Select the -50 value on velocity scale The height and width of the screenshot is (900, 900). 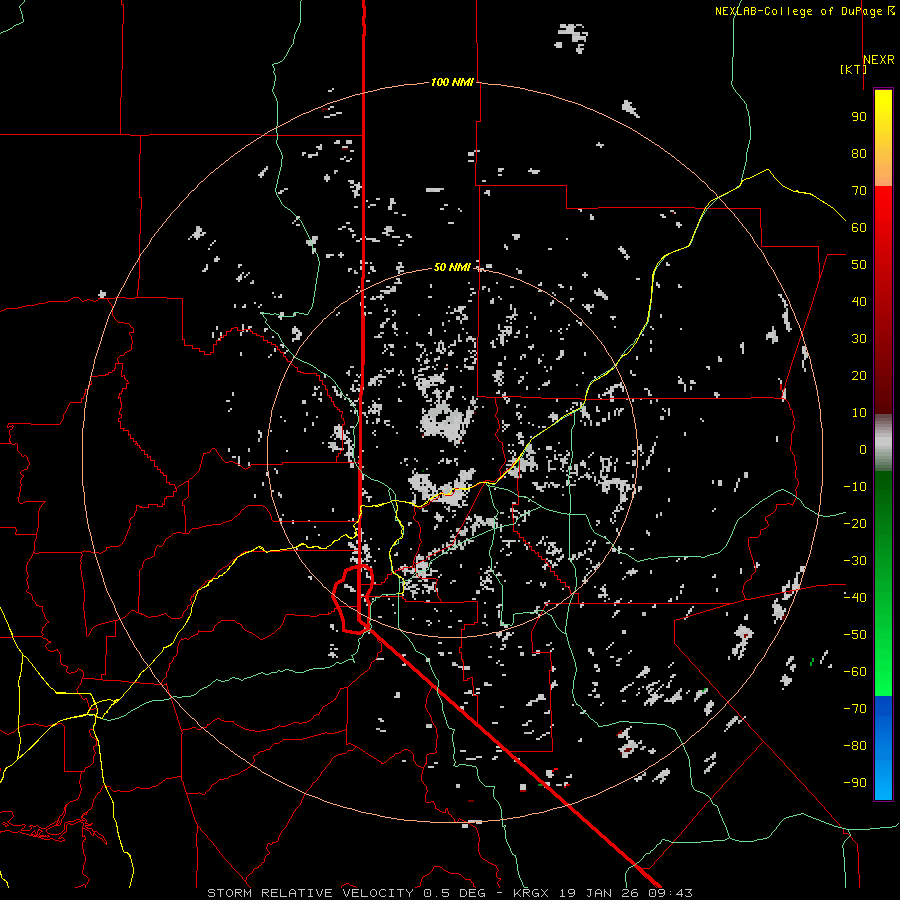click(x=855, y=634)
